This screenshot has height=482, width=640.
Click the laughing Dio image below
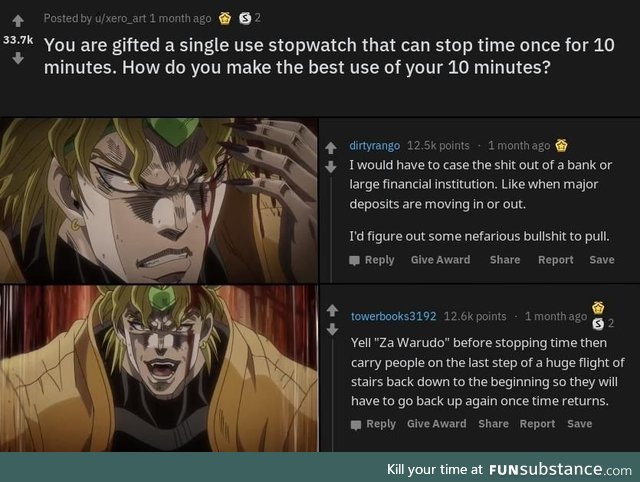(159, 368)
